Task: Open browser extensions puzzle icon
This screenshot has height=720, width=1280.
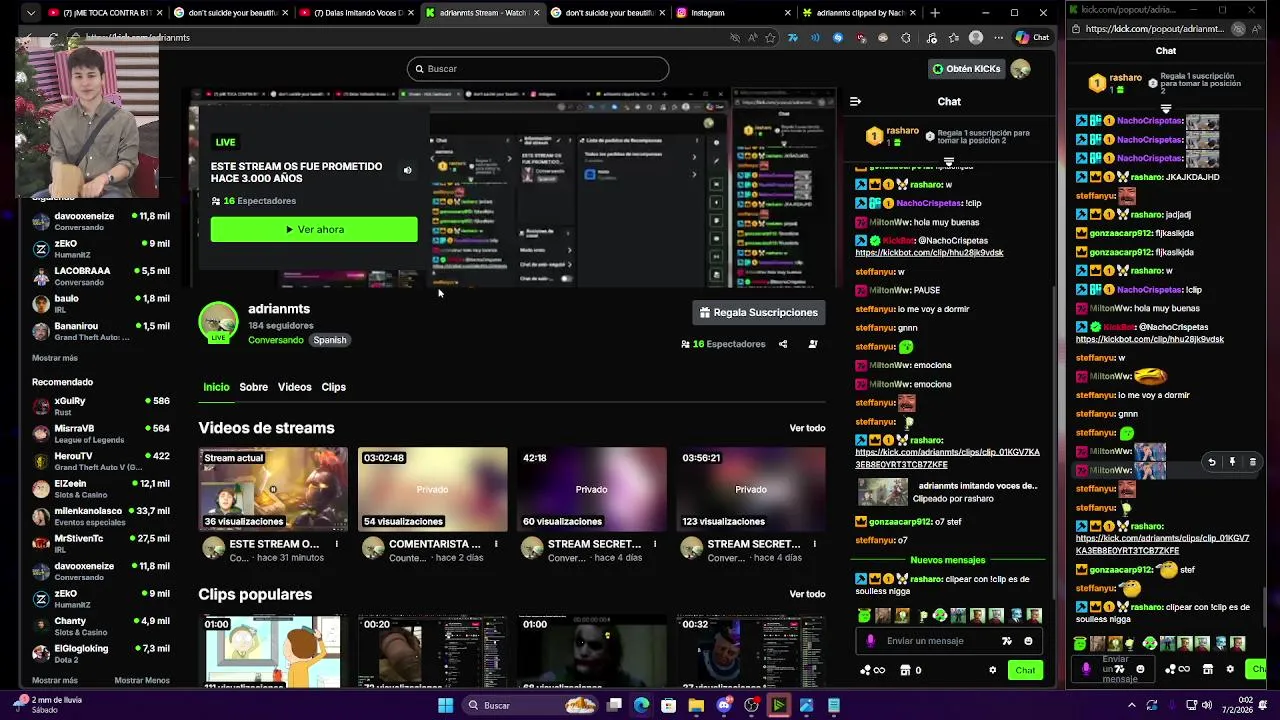Action: pyautogui.click(x=906, y=38)
